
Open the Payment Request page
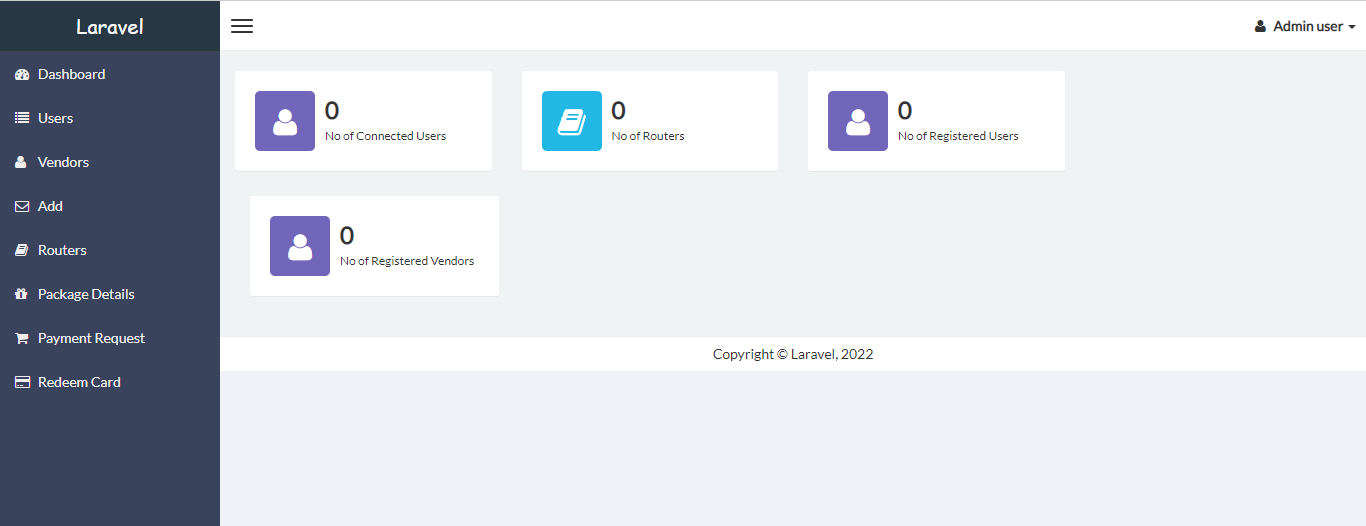click(91, 338)
